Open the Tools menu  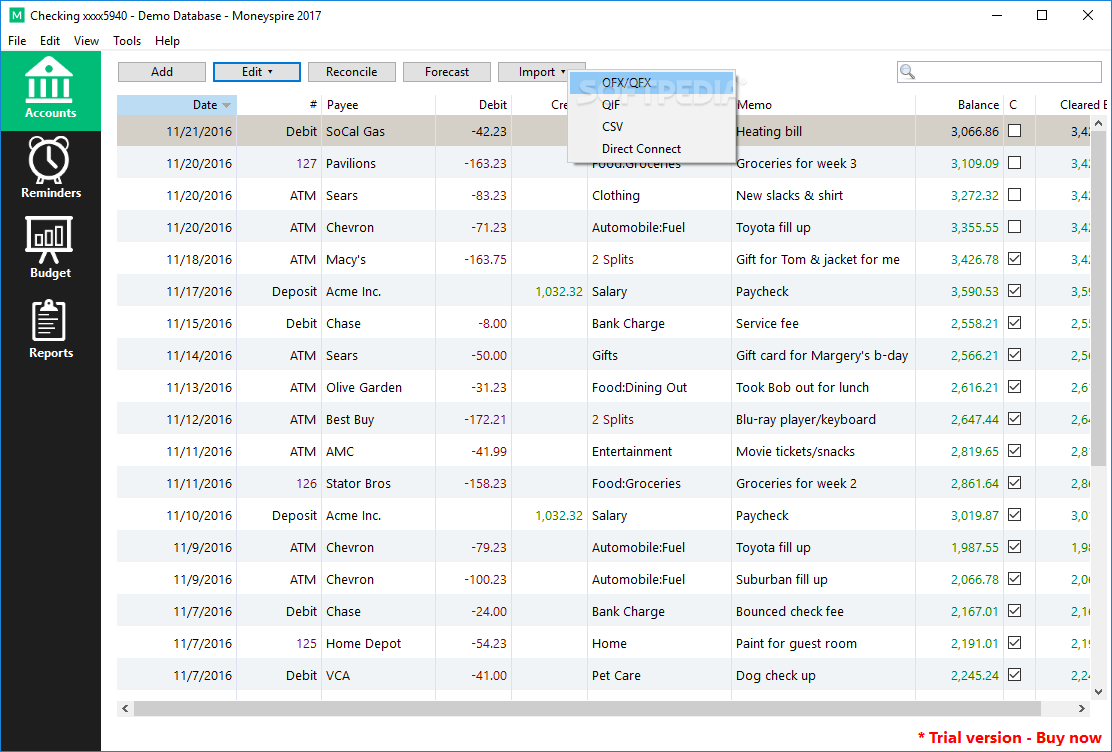pos(127,40)
